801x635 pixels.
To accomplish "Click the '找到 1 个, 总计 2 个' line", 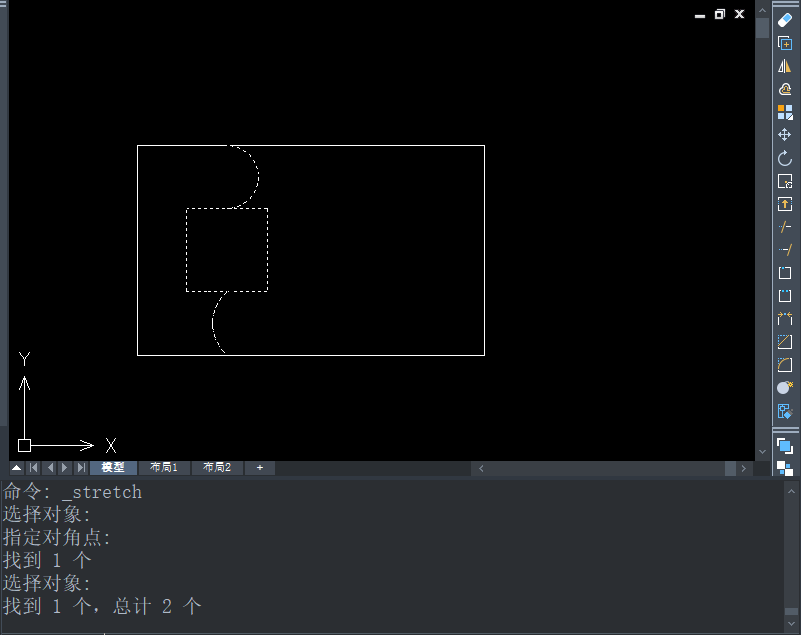I will click(102, 606).
